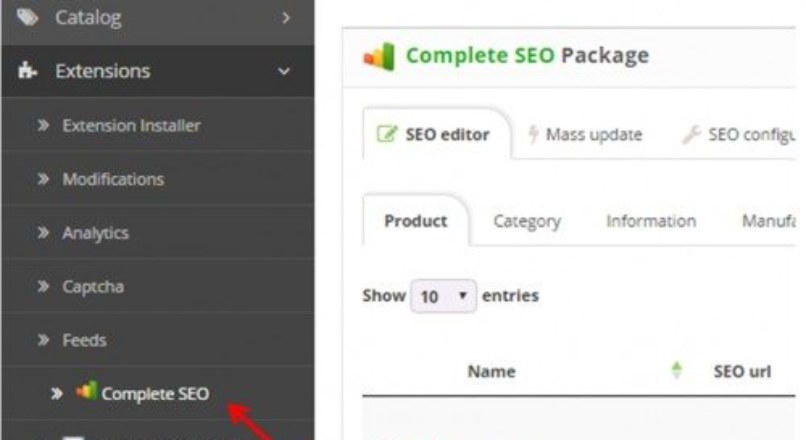806x440 pixels.
Task: Click double-arrow icon beside Modifications
Action: [x=43, y=179]
